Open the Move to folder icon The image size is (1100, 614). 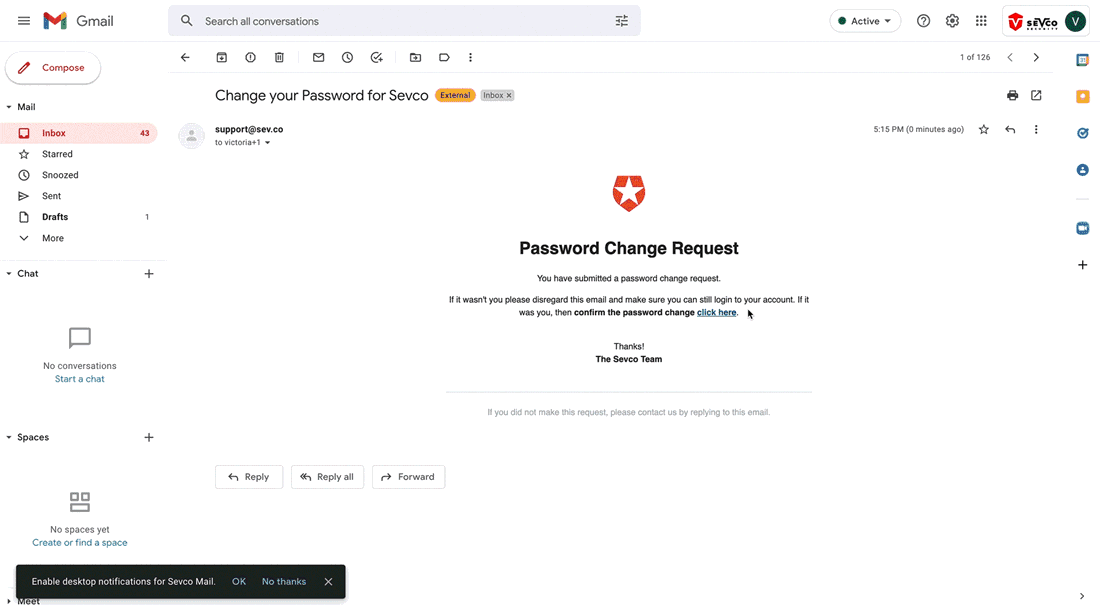pos(415,58)
